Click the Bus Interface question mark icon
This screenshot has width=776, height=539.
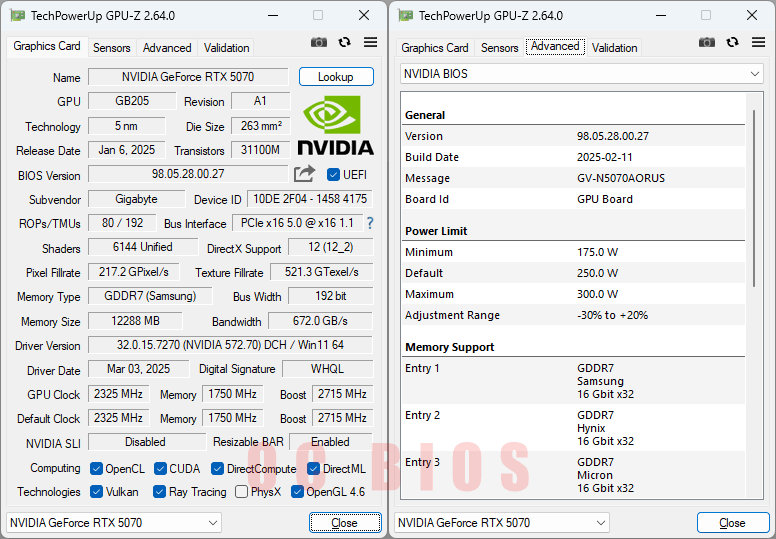(370, 223)
